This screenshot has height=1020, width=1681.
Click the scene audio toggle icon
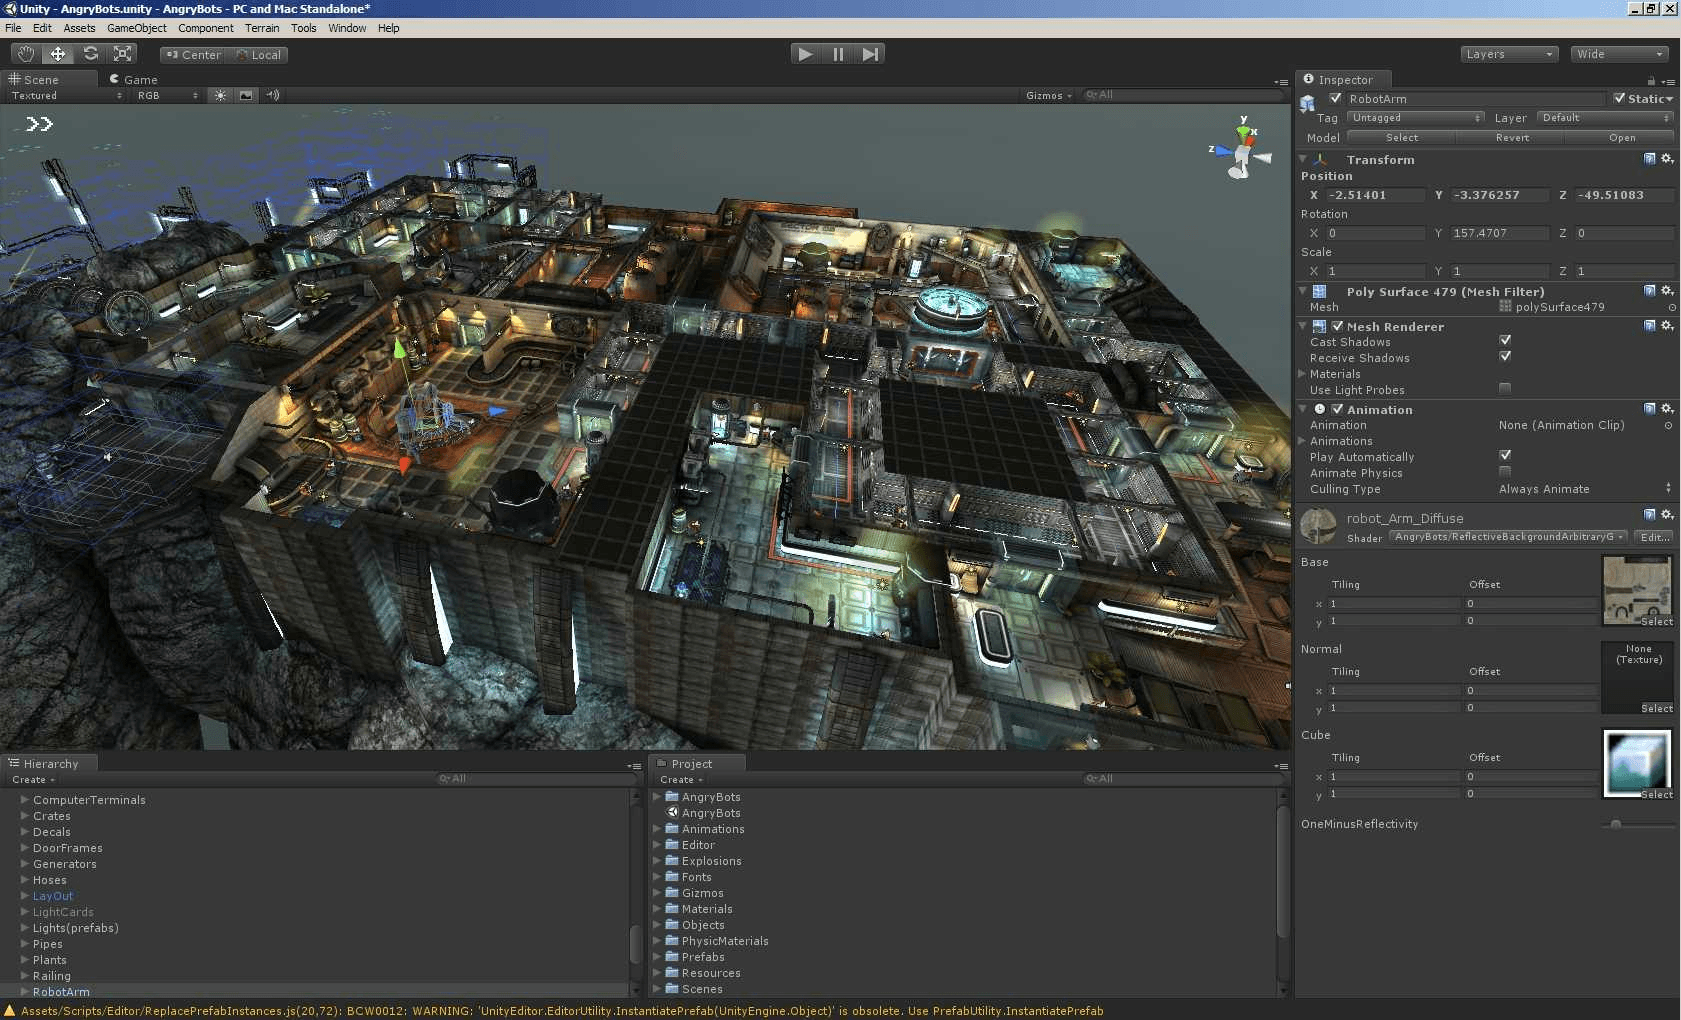[272, 95]
